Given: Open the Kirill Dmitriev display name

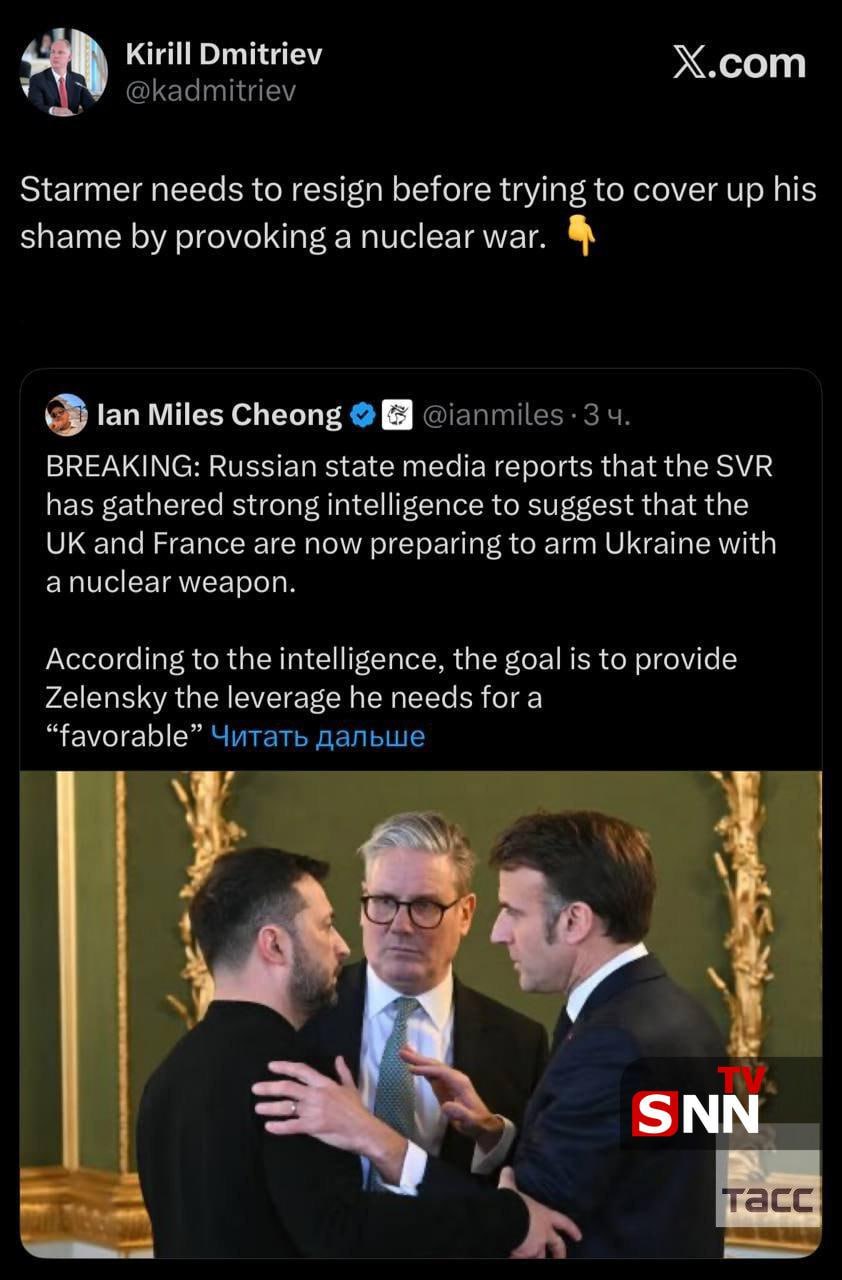Looking at the screenshot, I should 224,55.
